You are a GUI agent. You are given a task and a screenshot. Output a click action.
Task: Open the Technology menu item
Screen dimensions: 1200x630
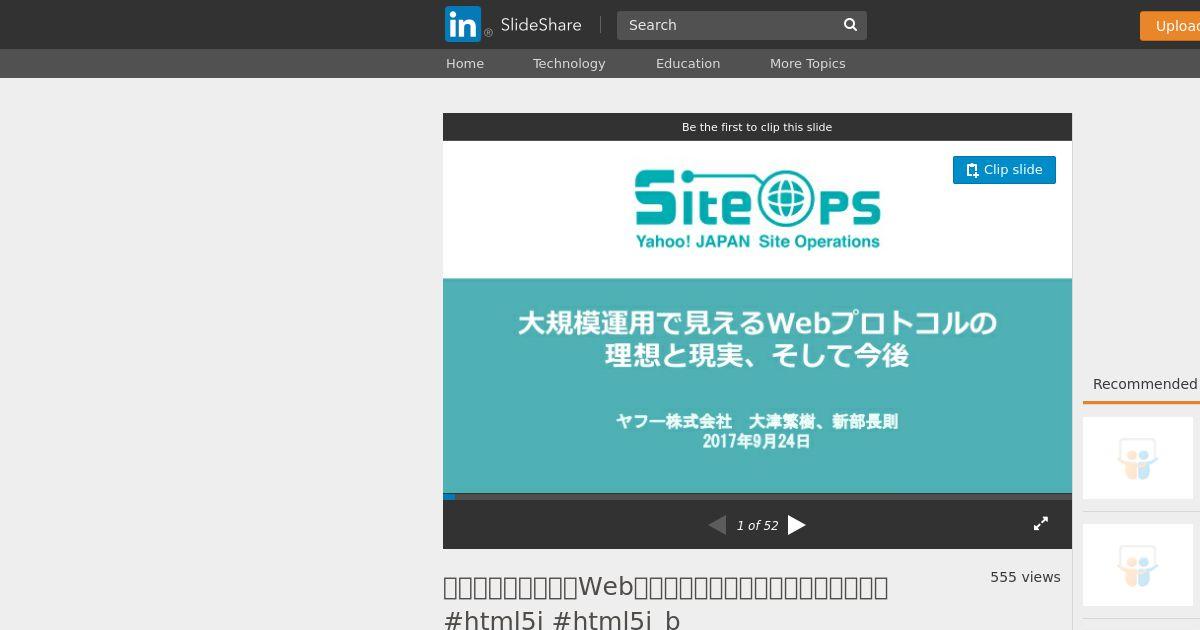coord(569,63)
